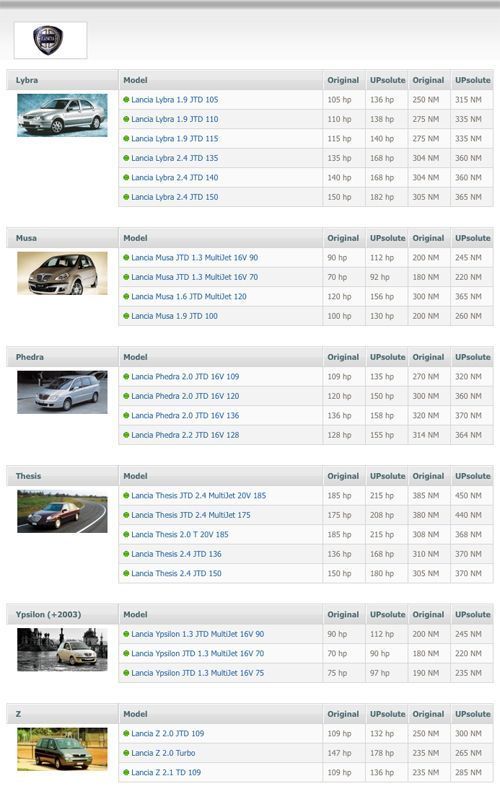Click the Lancia logo badge
The width and height of the screenshot is (500, 812).
(48, 40)
